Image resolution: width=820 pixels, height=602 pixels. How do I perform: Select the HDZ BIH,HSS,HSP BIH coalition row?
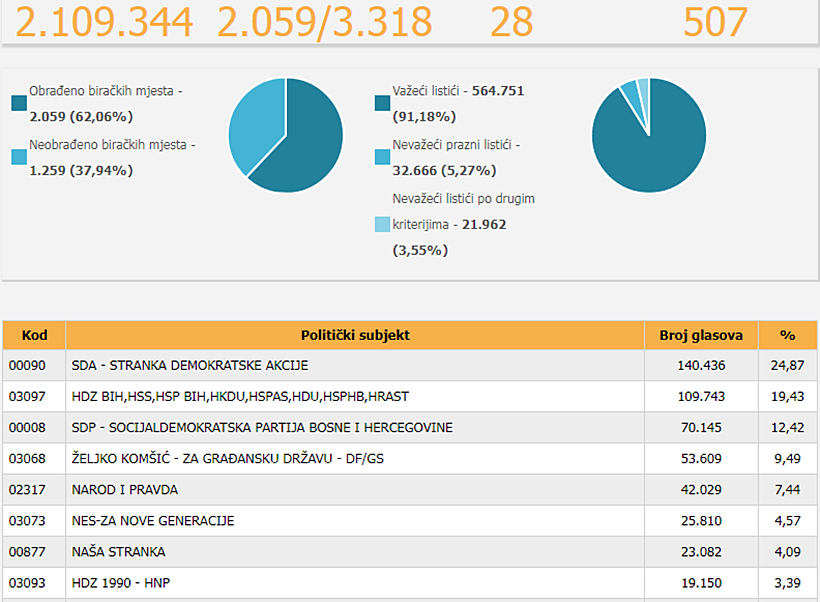410,396
